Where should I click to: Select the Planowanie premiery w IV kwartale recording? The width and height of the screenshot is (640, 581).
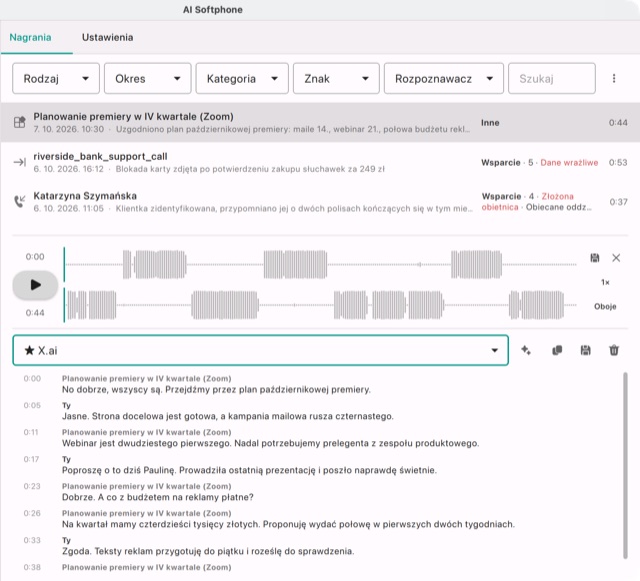(320, 122)
